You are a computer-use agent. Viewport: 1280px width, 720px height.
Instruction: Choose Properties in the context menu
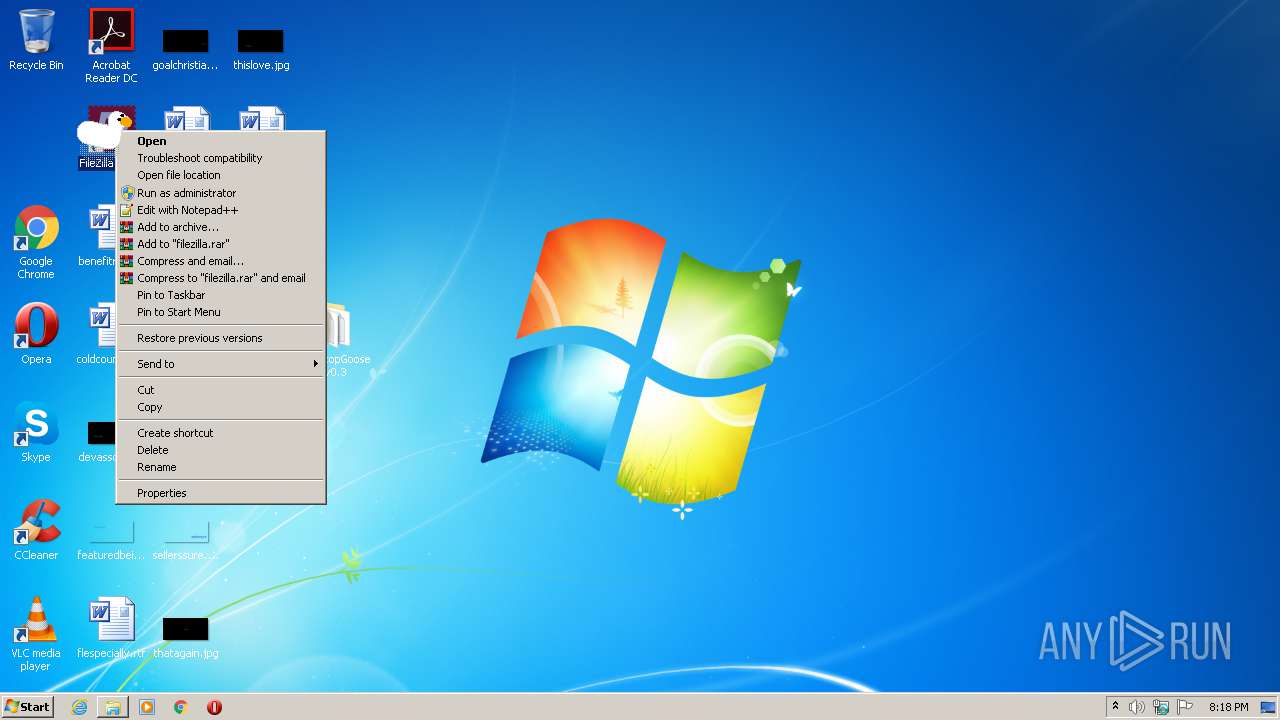(x=221, y=493)
